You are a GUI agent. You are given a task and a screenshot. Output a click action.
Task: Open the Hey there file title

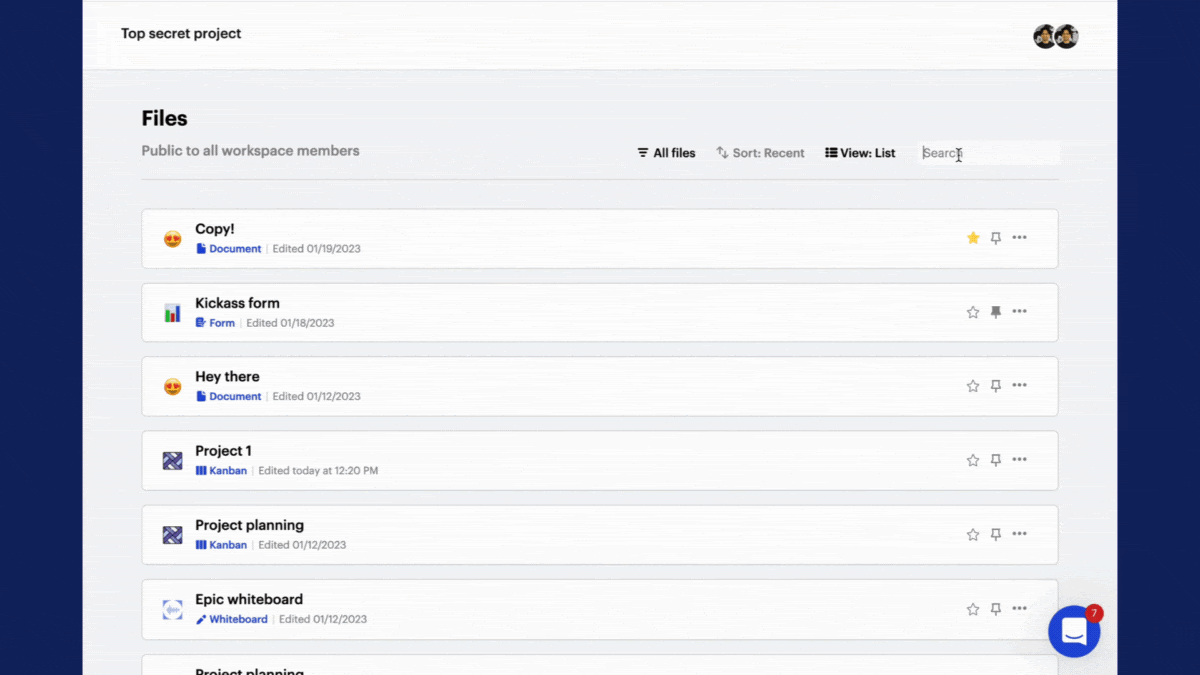[227, 377]
